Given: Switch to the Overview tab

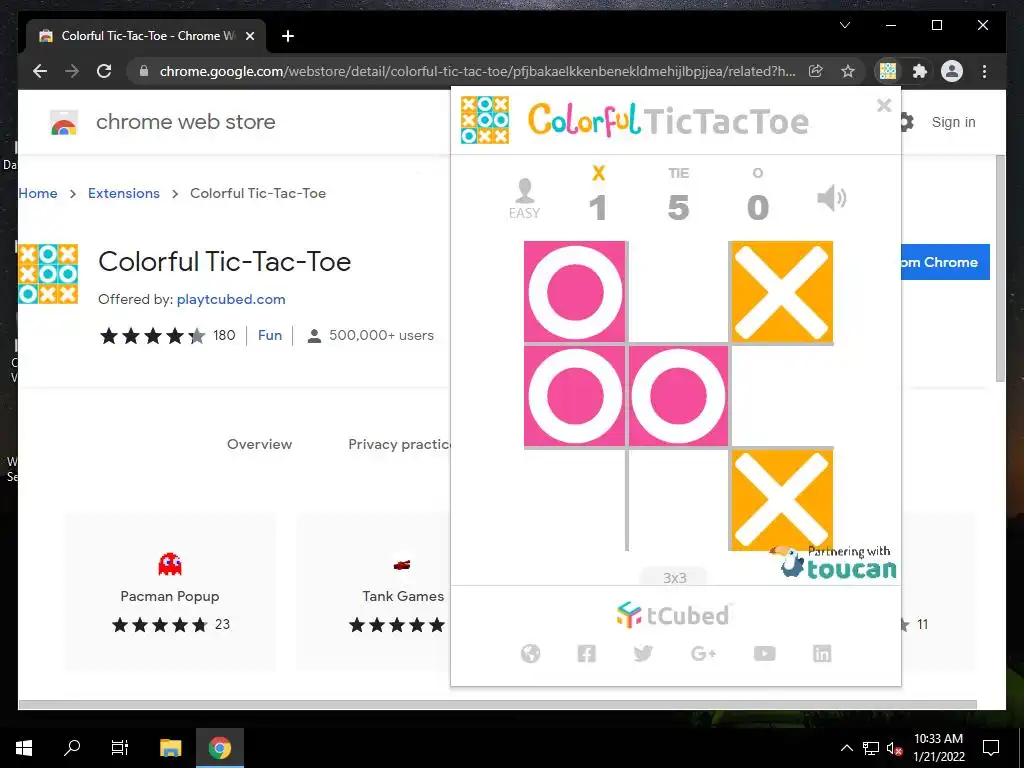Looking at the screenshot, I should (x=259, y=444).
